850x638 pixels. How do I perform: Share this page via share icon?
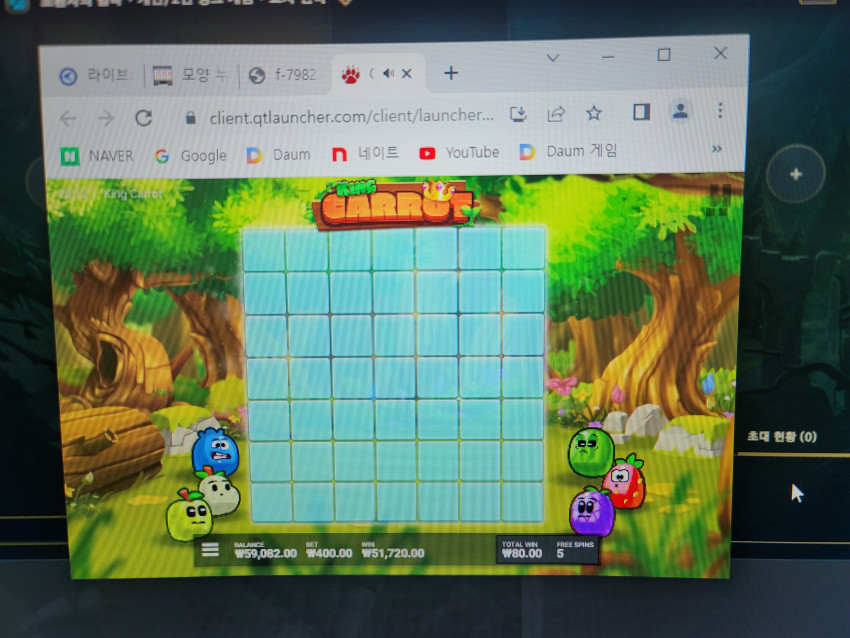[556, 113]
